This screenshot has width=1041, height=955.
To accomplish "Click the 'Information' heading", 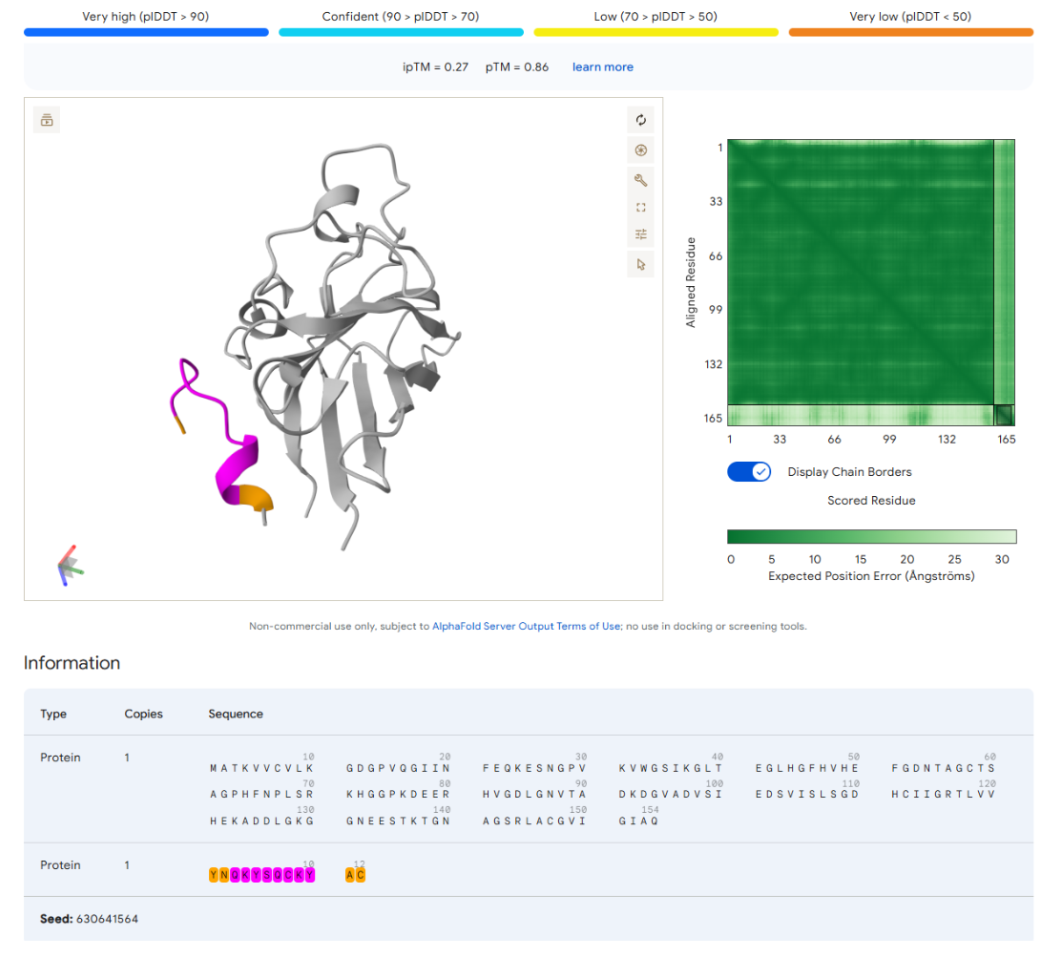I will pos(72,663).
